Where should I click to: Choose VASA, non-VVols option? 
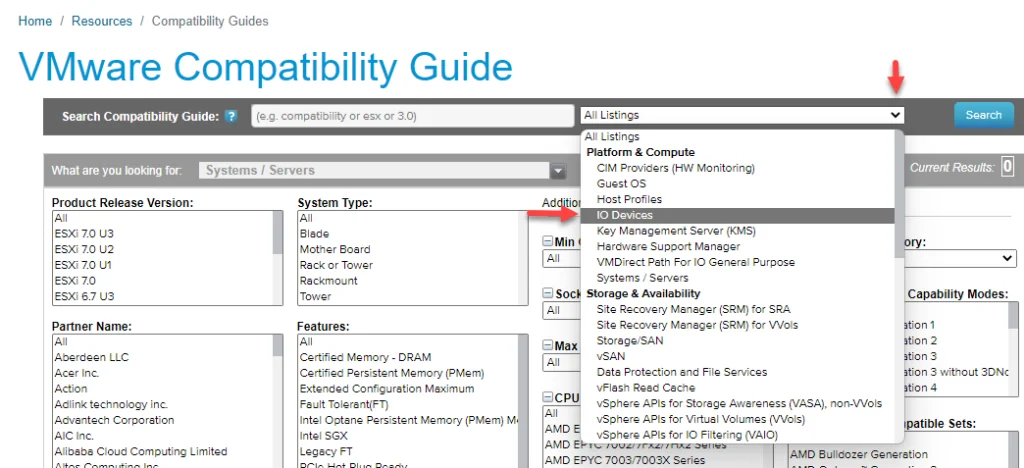tap(738, 403)
